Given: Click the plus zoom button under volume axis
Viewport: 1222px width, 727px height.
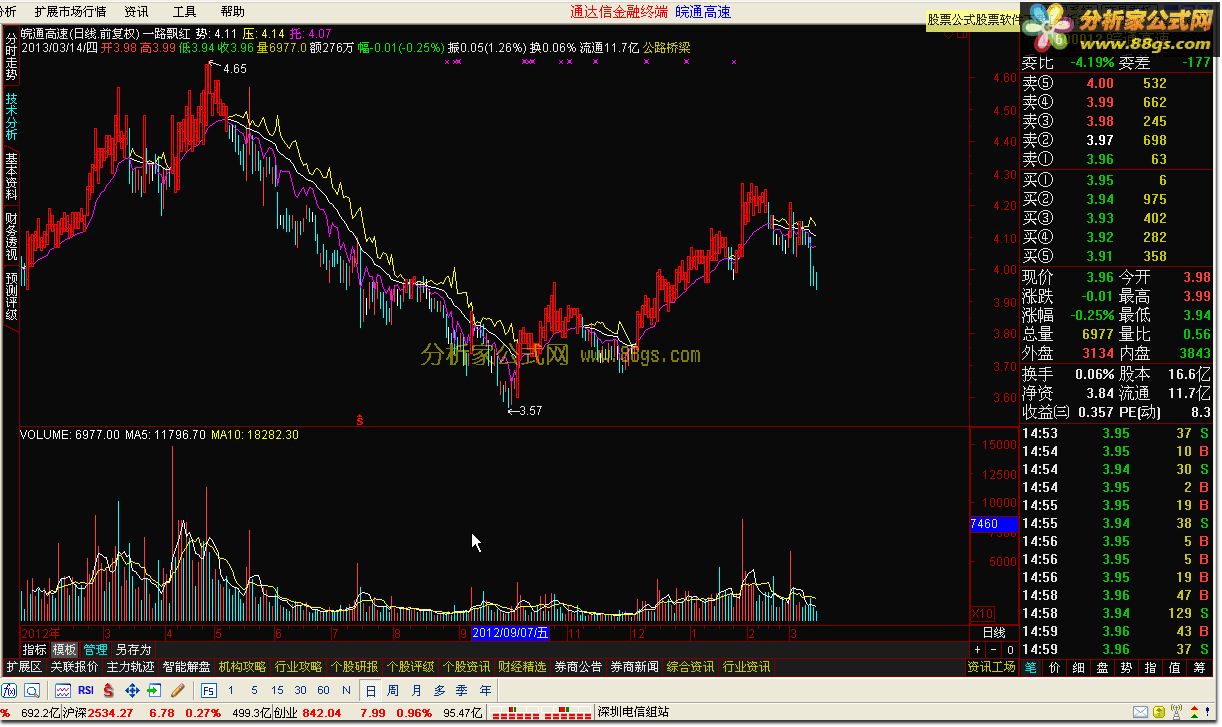Looking at the screenshot, I should [x=978, y=650].
